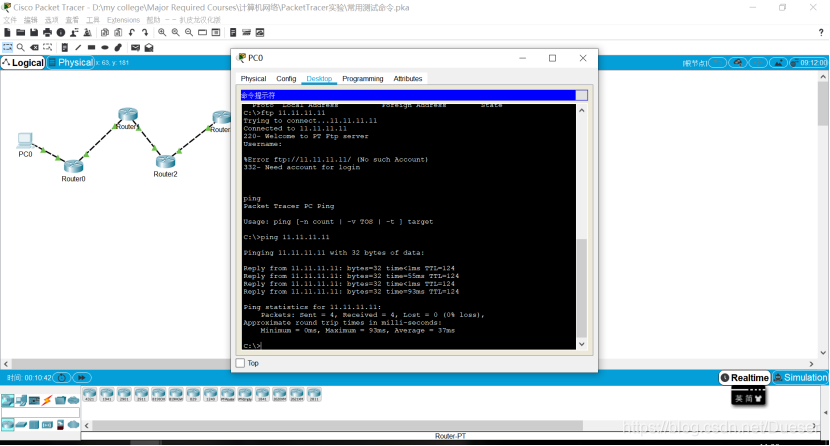This screenshot has width=830, height=446.
Task: Click the Undo arrow in main toolbar
Action: tap(132, 33)
